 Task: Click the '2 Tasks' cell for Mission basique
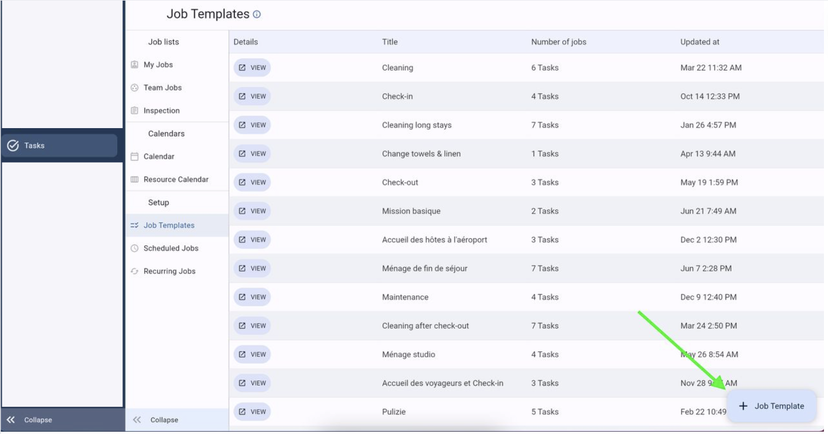[544, 211]
